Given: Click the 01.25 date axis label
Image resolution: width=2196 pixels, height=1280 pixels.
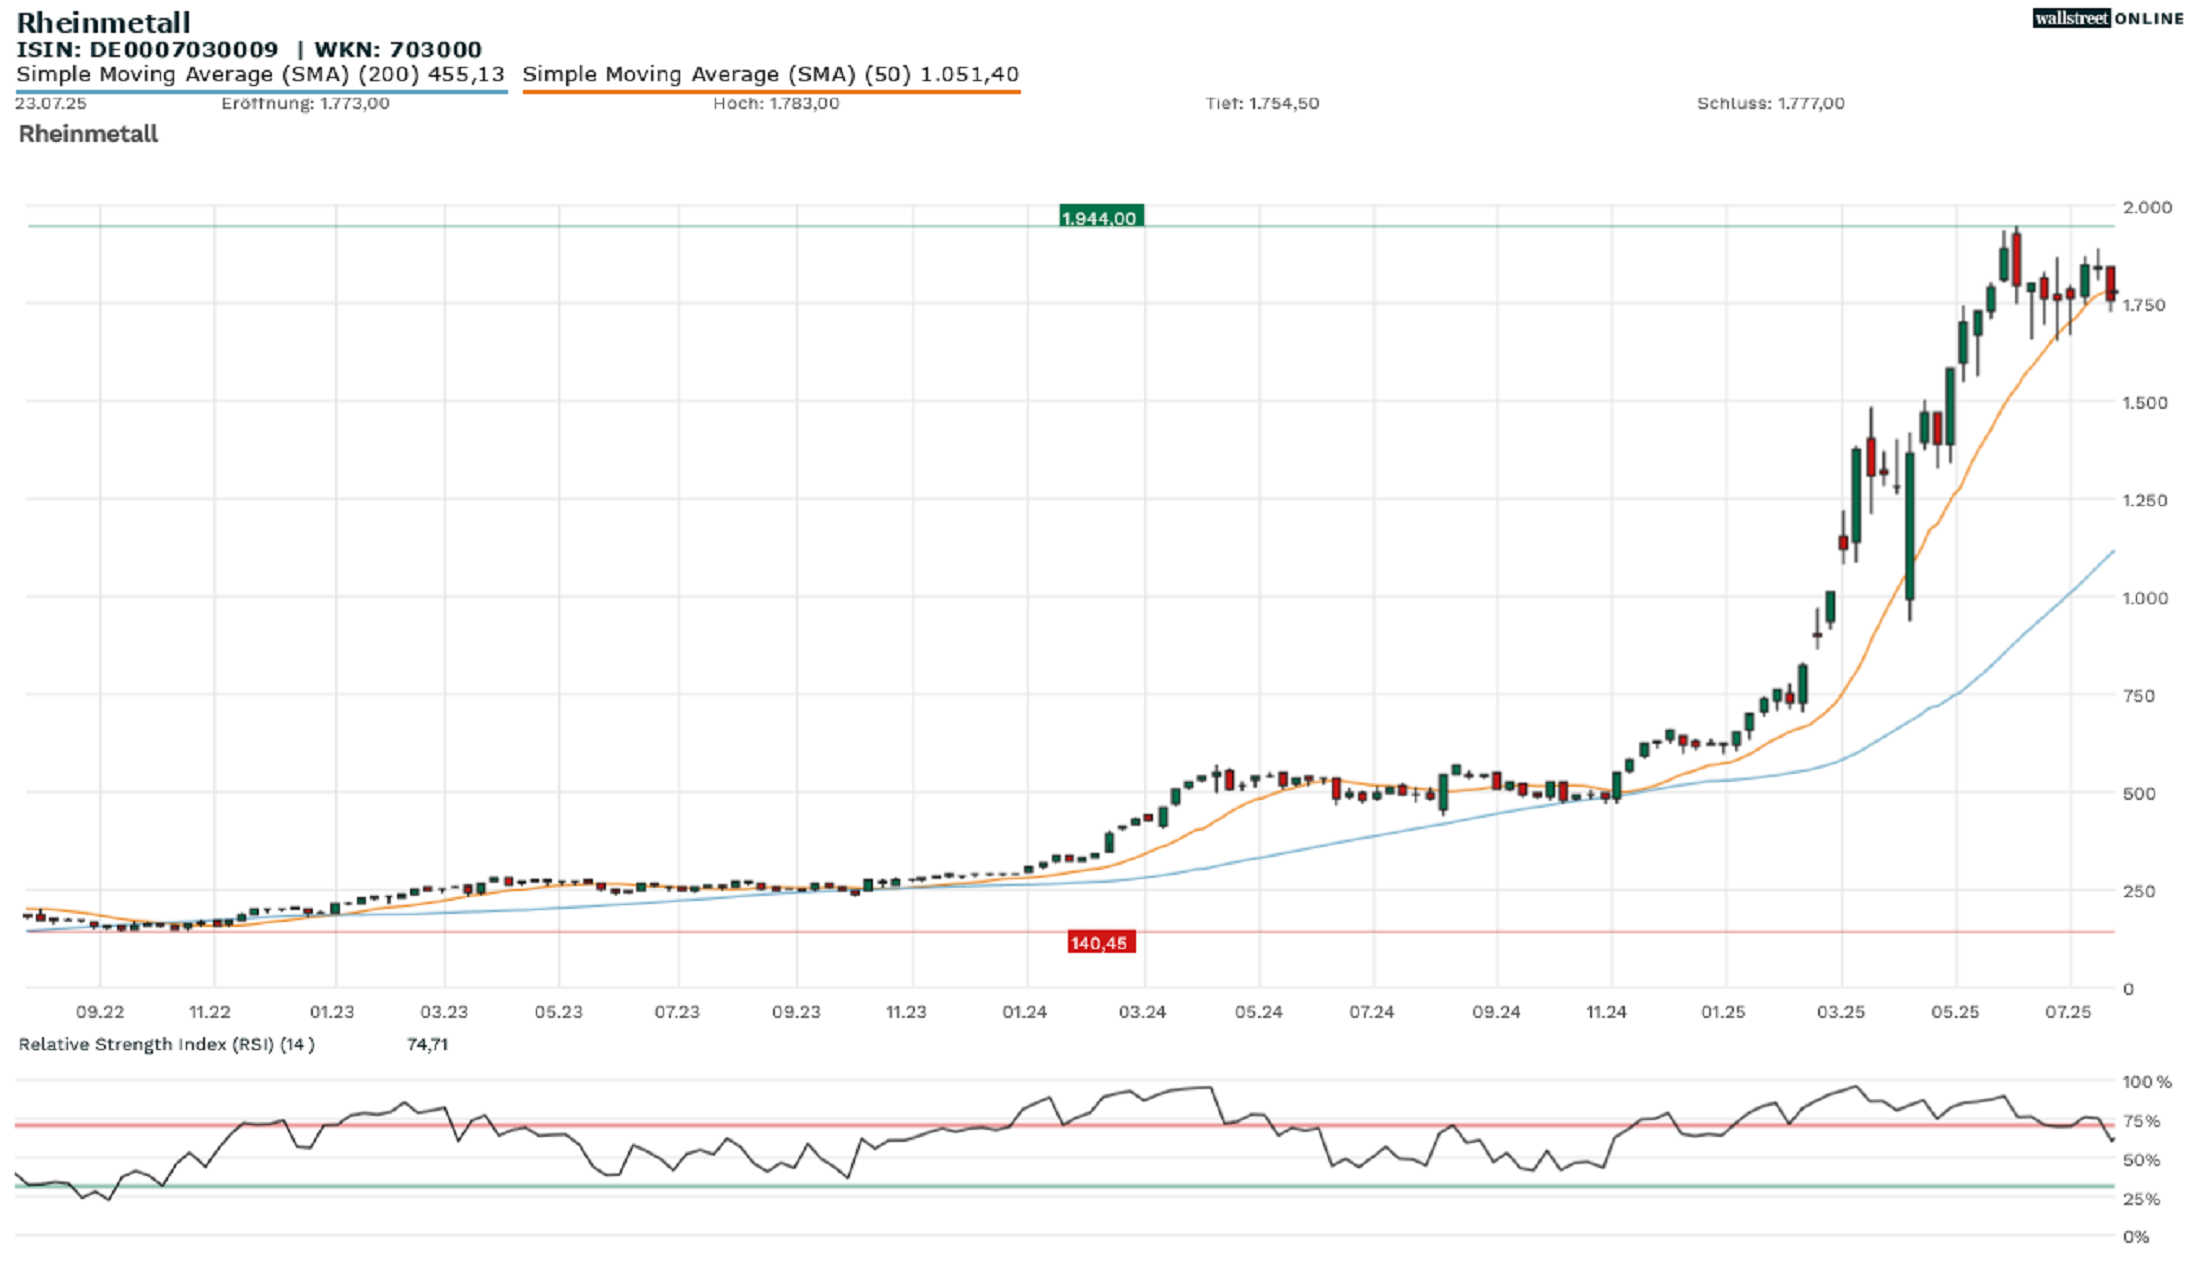Looking at the screenshot, I should pyautogui.click(x=1723, y=1012).
